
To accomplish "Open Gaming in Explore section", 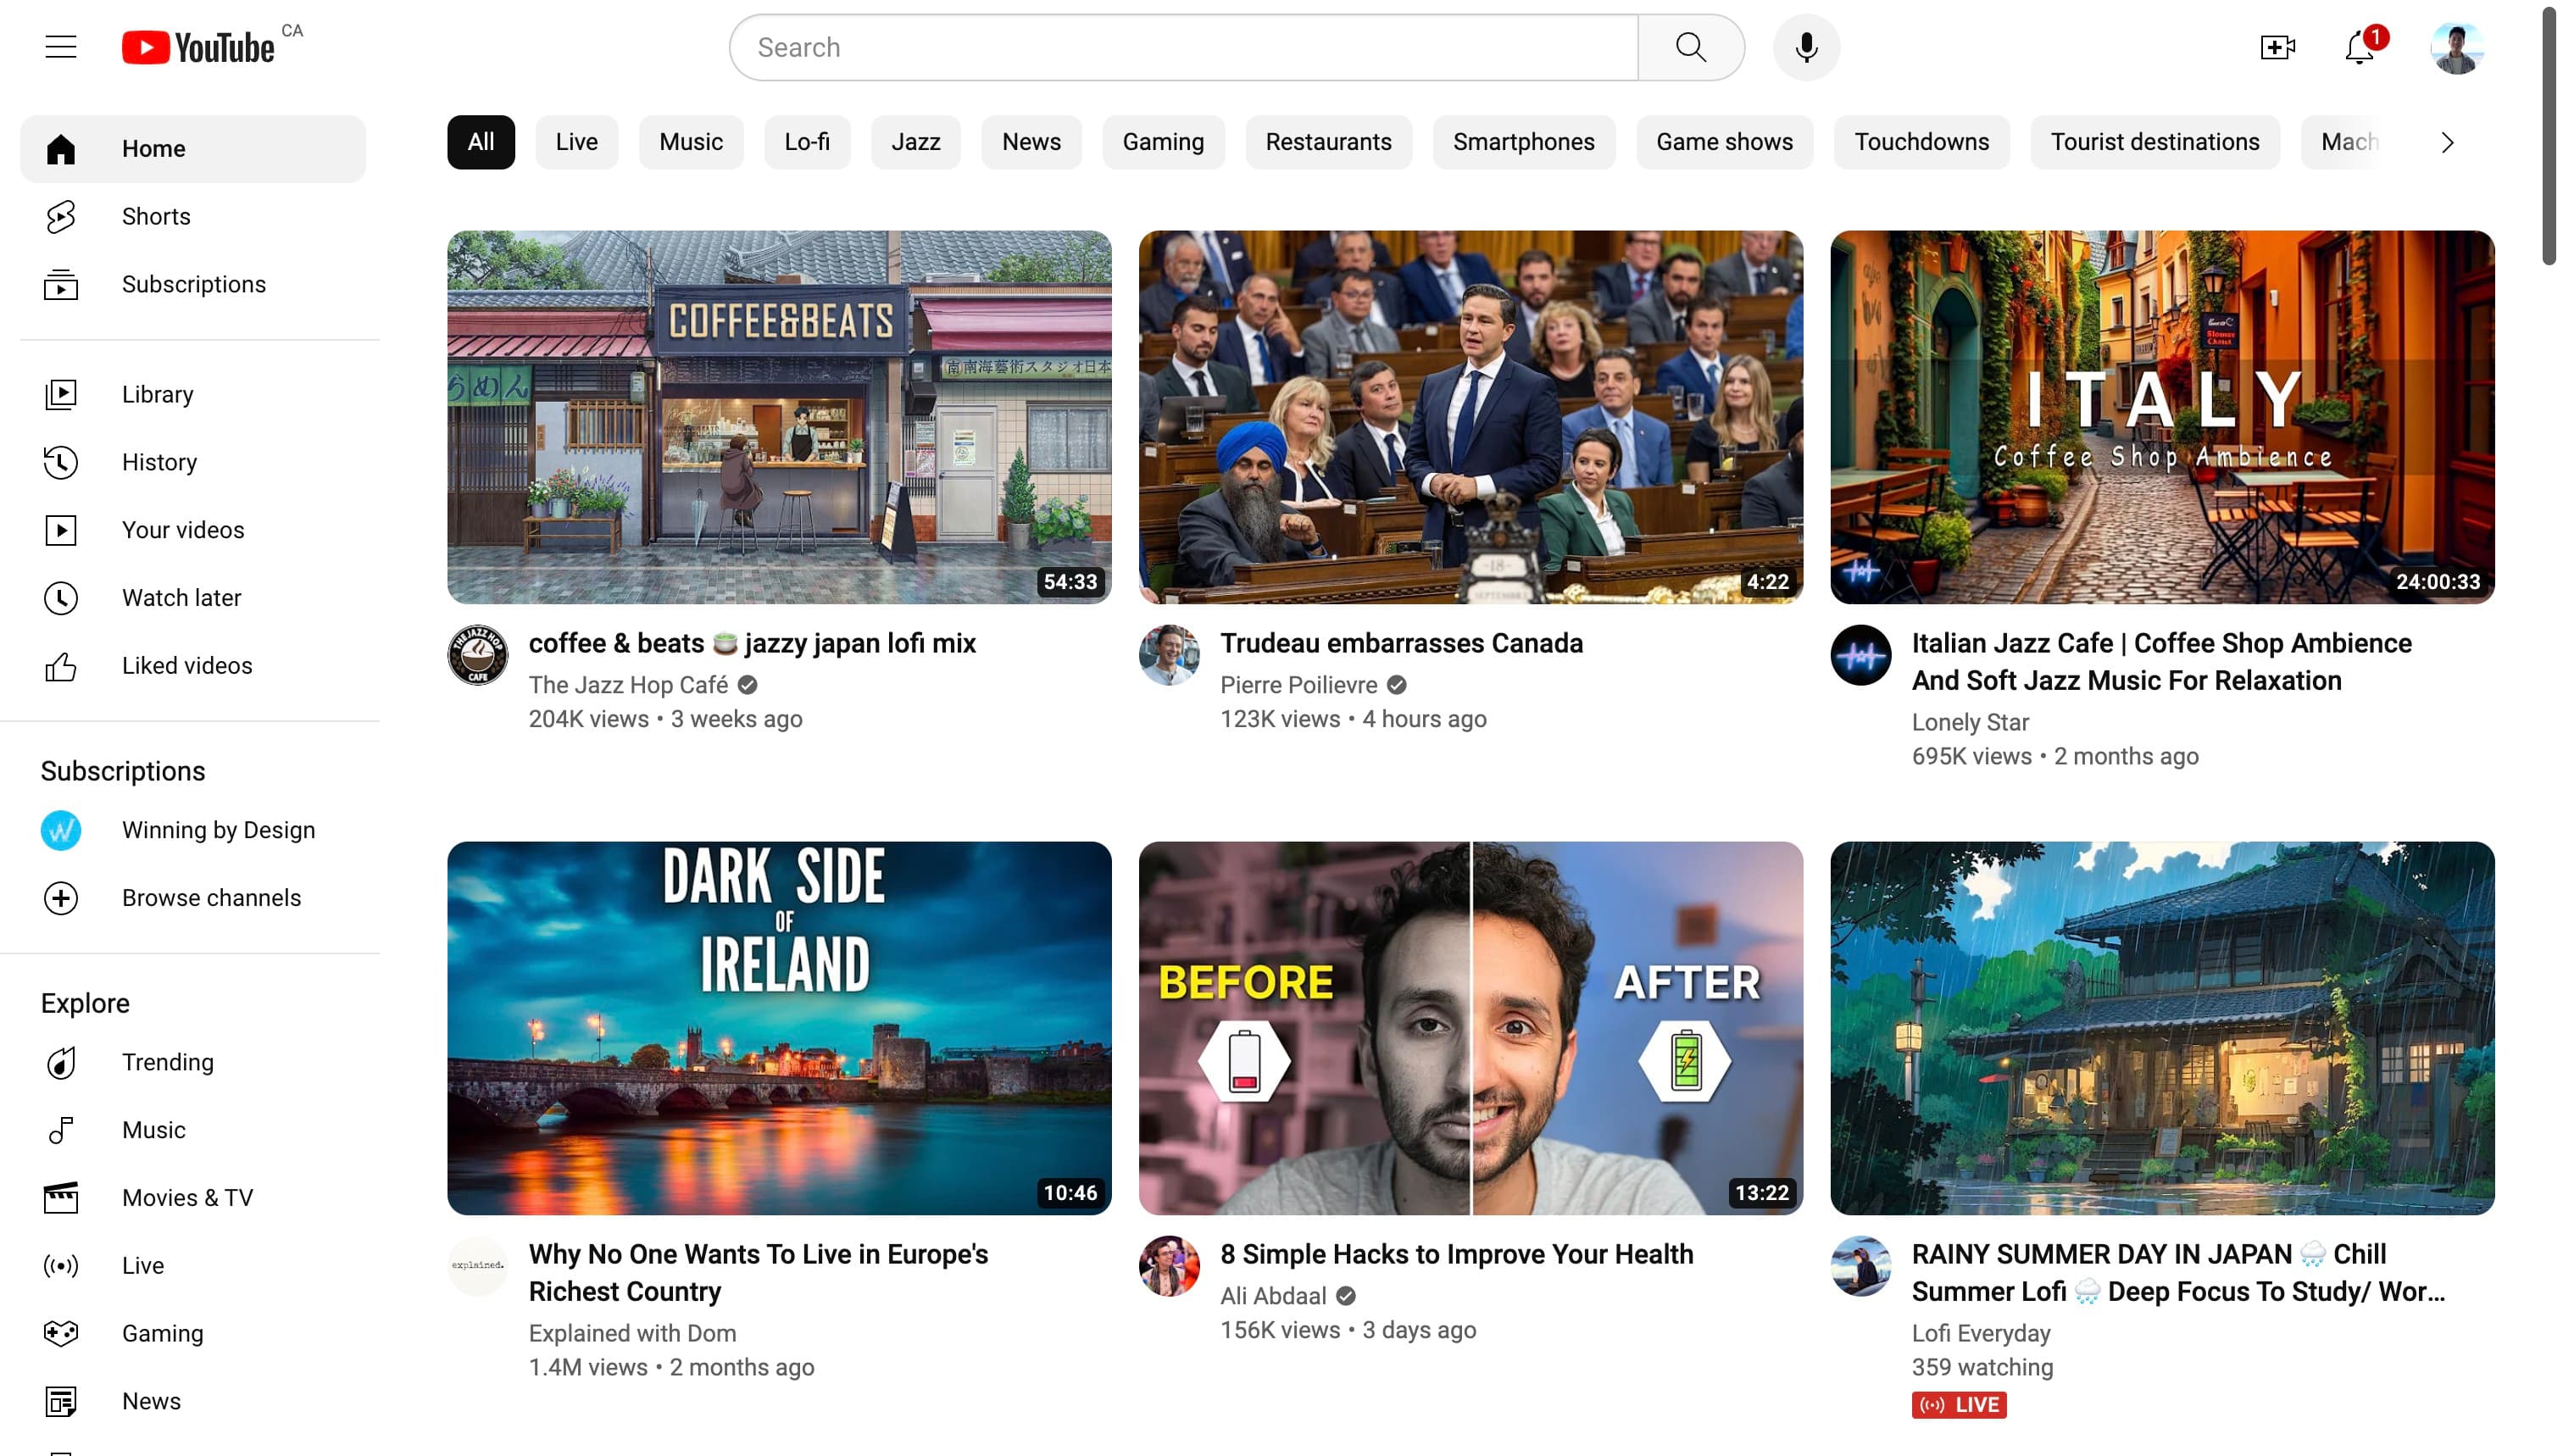I will [x=193, y=1334].
